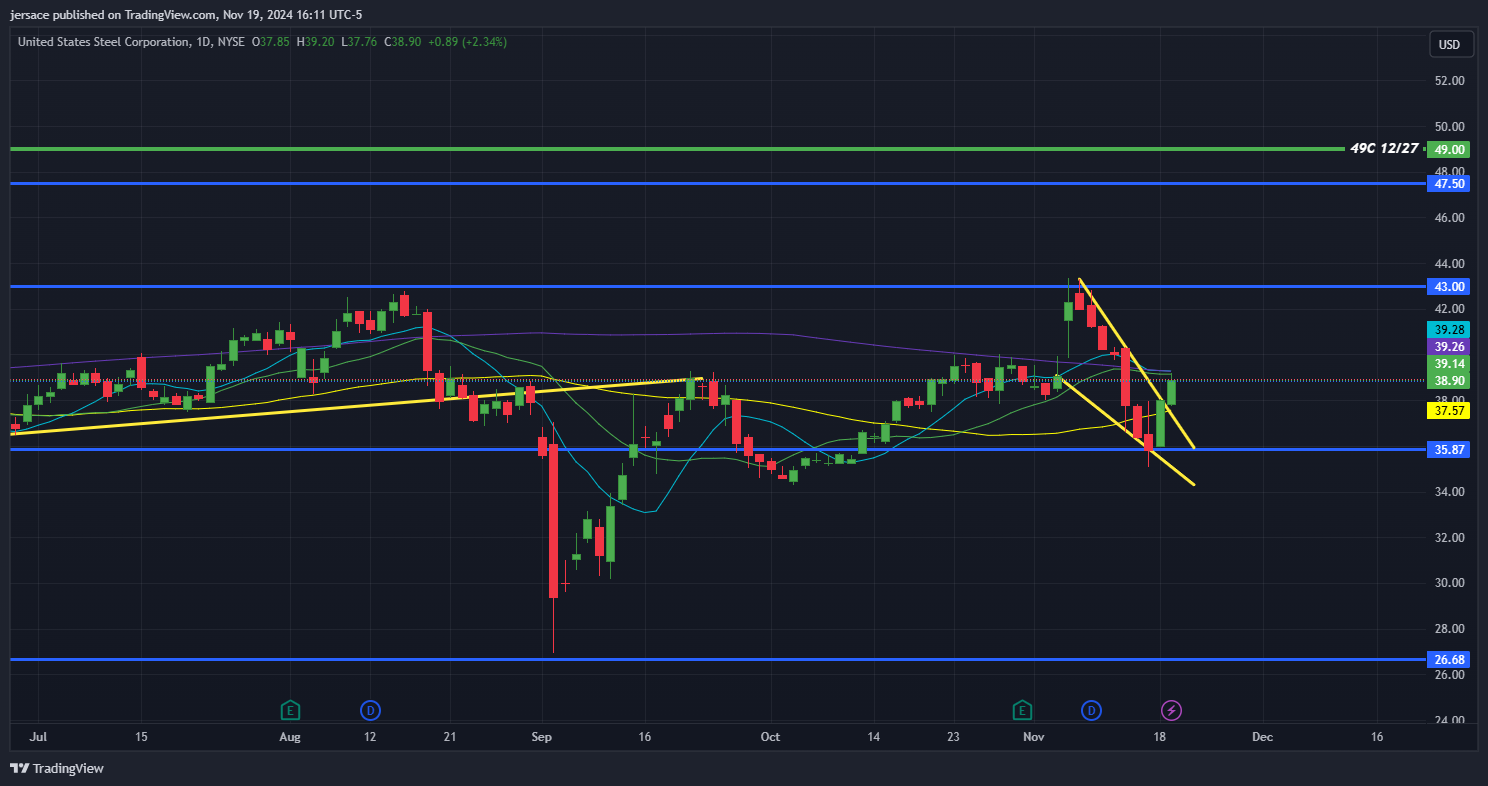Image resolution: width=1488 pixels, height=786 pixels.
Task: Click the low value L37.76
Action: tap(359, 42)
